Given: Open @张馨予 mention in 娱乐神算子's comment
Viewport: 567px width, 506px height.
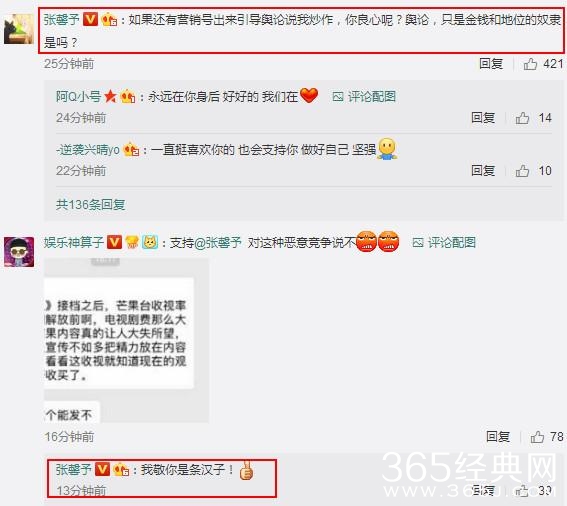Looking at the screenshot, I should pos(218,242).
